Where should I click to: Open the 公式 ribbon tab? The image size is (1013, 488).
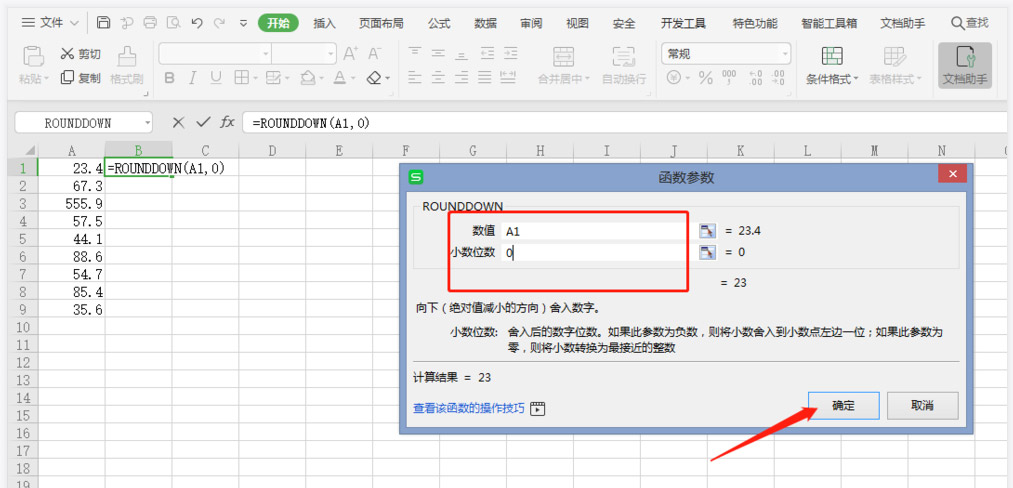pos(438,22)
